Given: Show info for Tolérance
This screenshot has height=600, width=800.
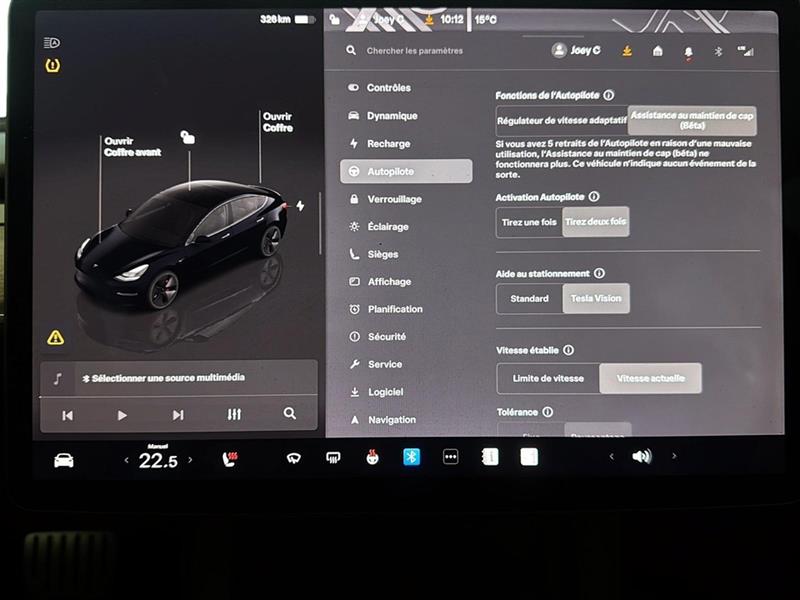Looking at the screenshot, I should click(x=547, y=412).
